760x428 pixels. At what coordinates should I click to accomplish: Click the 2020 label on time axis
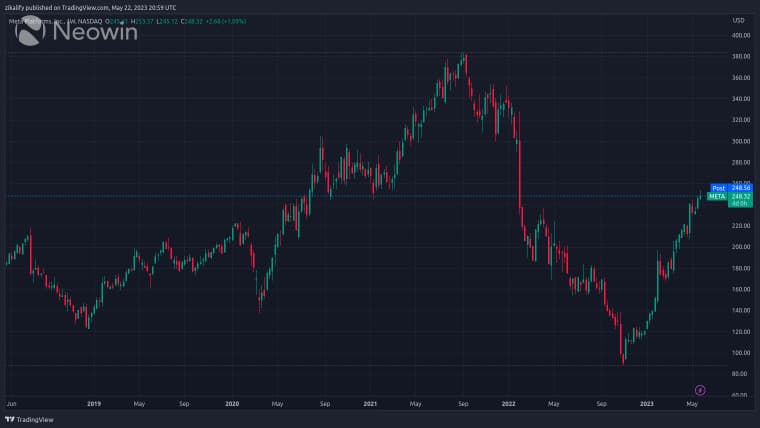[x=232, y=404]
